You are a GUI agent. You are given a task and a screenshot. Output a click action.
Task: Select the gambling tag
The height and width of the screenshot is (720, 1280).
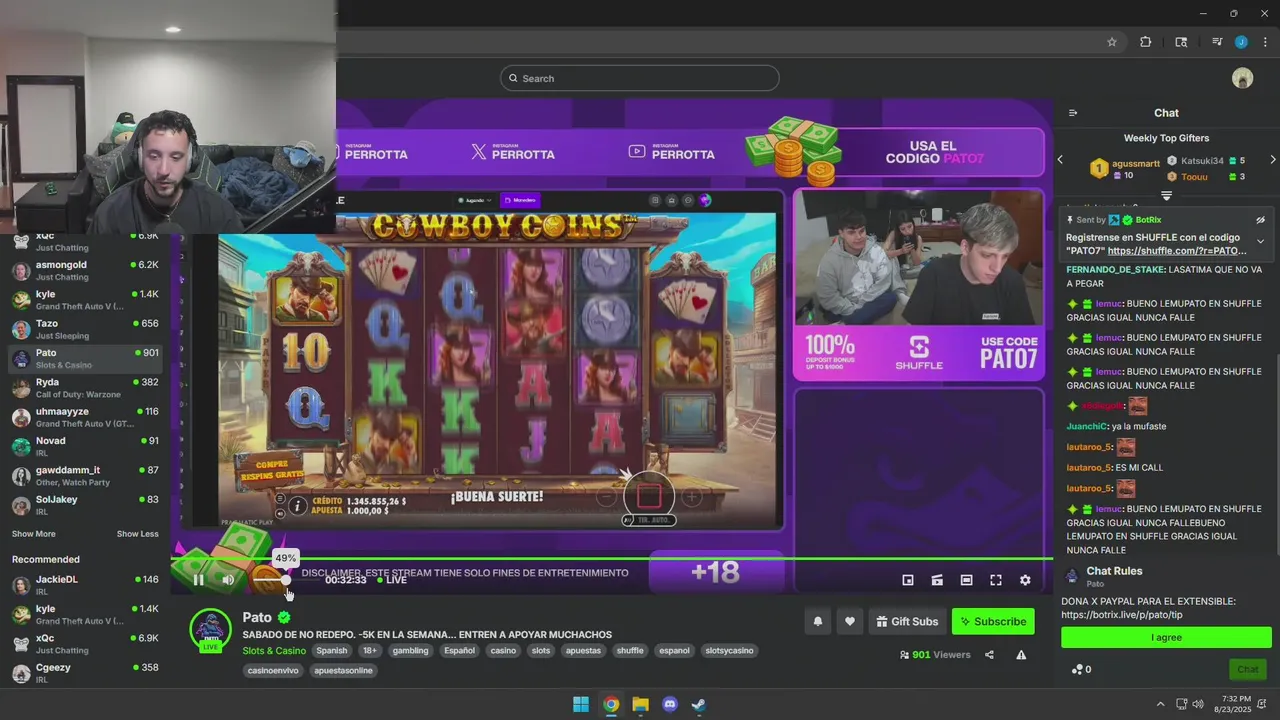[x=410, y=651]
